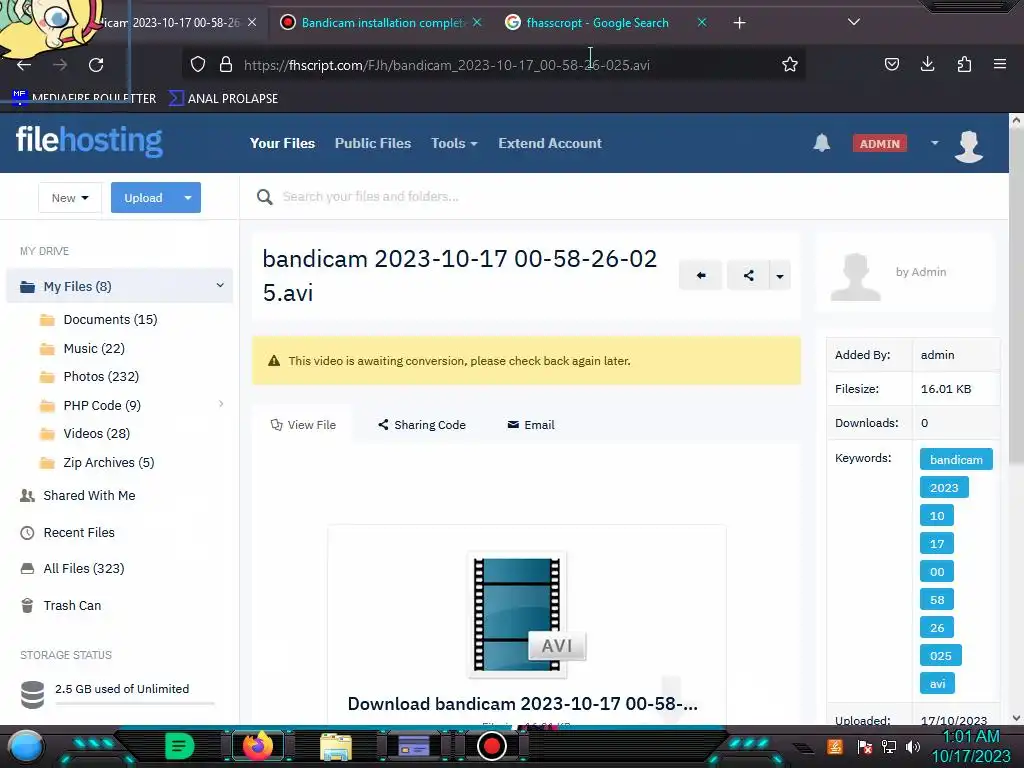Open Firefox from the taskbar
1024x768 pixels.
[257, 746]
